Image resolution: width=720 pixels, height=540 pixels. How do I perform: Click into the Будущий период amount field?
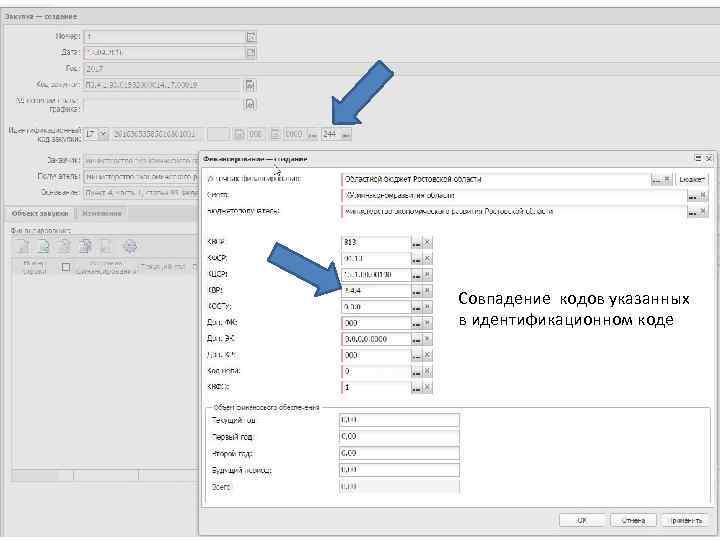coord(399,470)
